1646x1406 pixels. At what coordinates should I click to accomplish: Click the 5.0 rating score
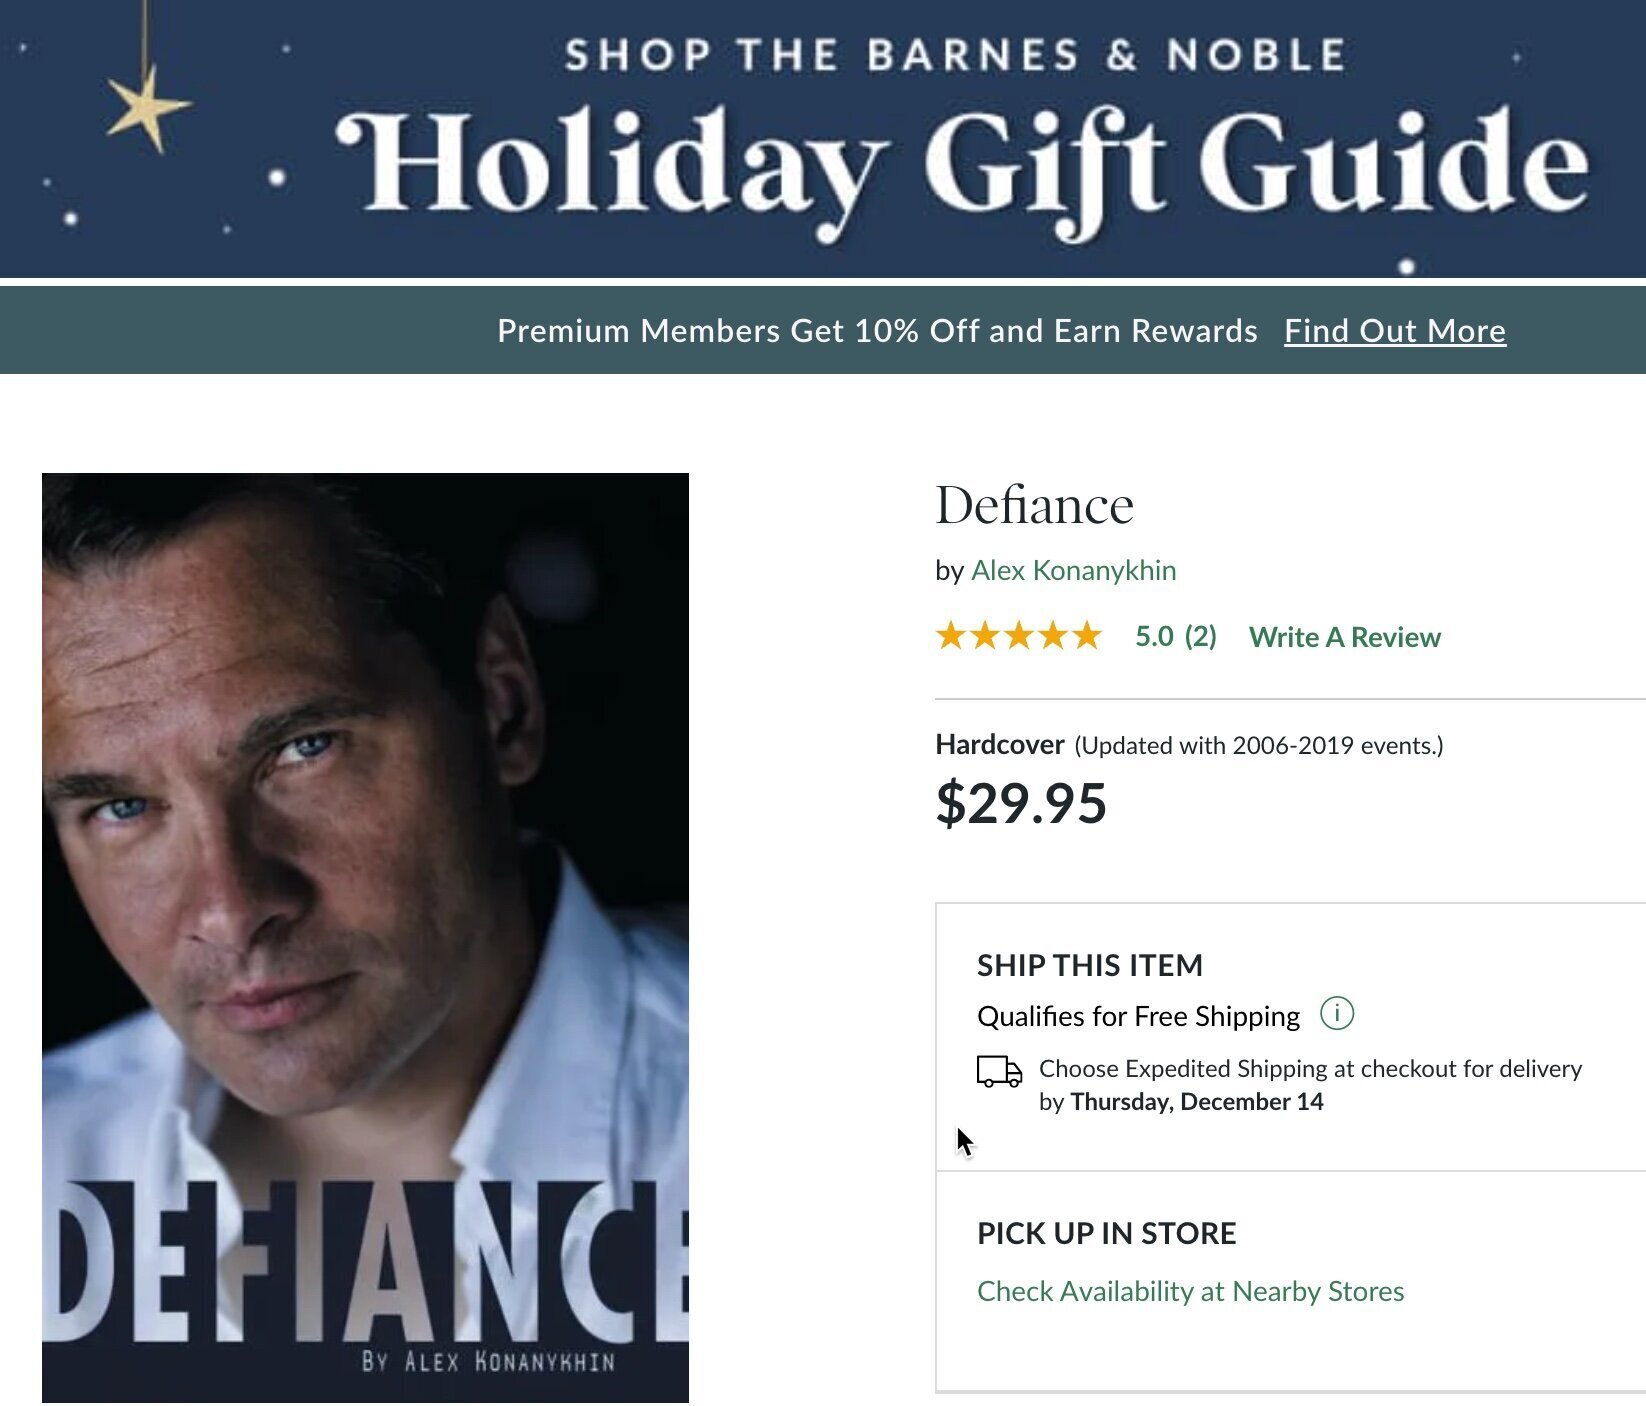[x=1154, y=637]
